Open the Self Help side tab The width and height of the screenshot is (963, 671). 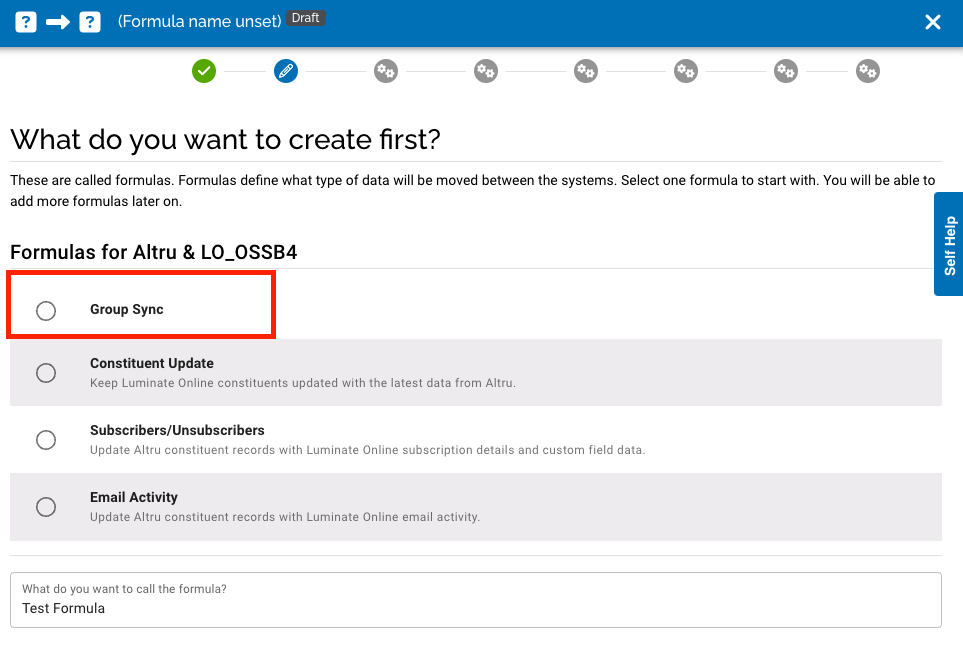click(x=949, y=245)
